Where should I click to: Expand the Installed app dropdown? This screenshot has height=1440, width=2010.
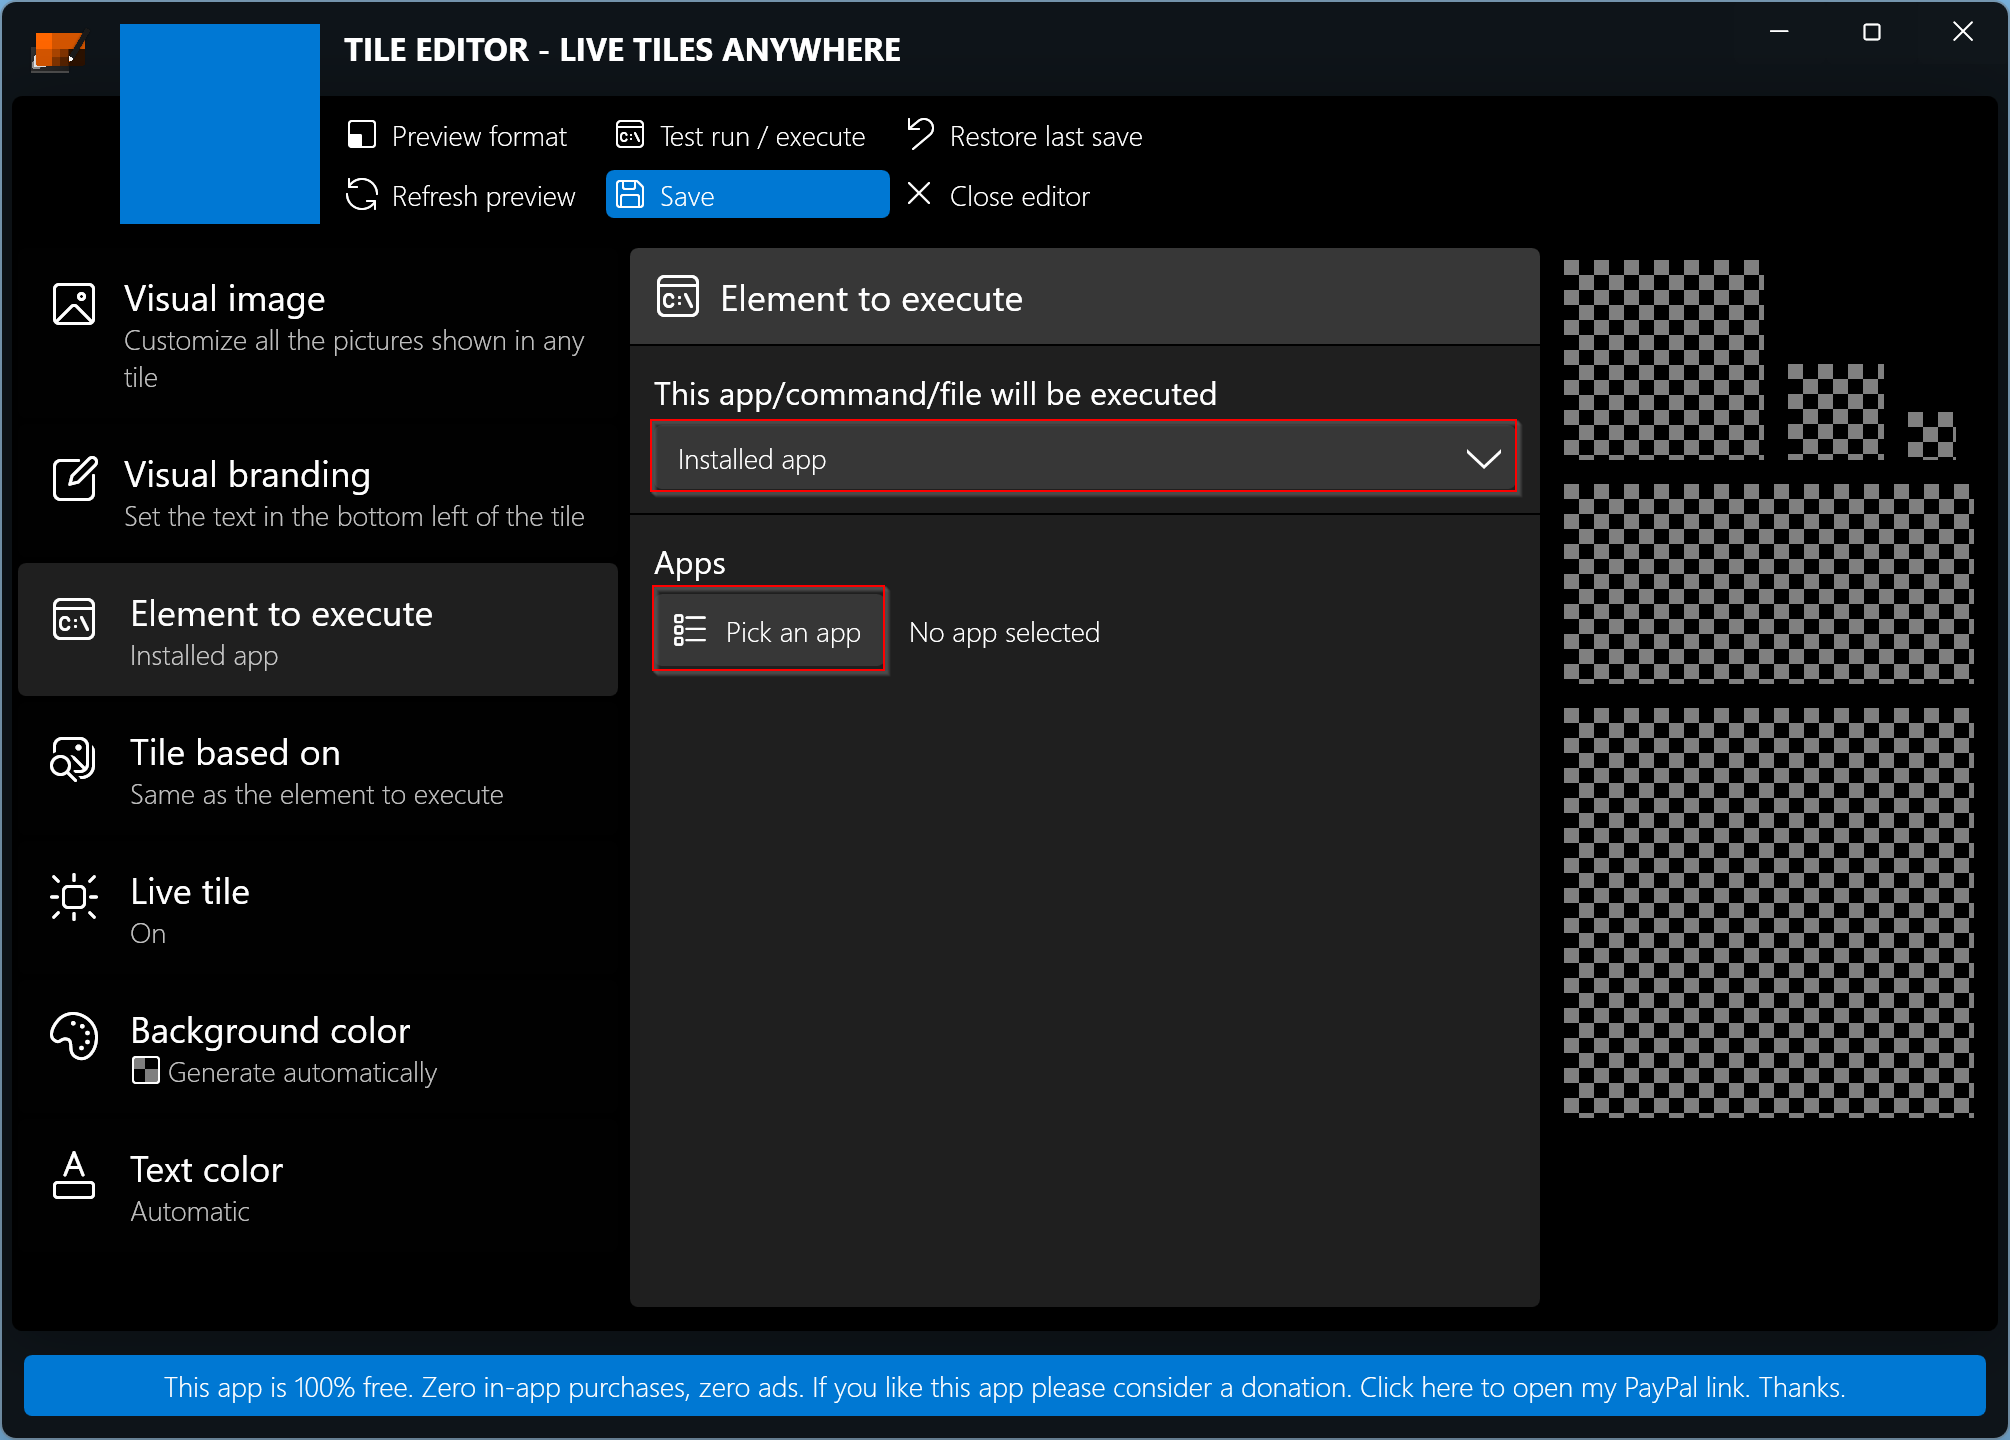coord(1085,458)
